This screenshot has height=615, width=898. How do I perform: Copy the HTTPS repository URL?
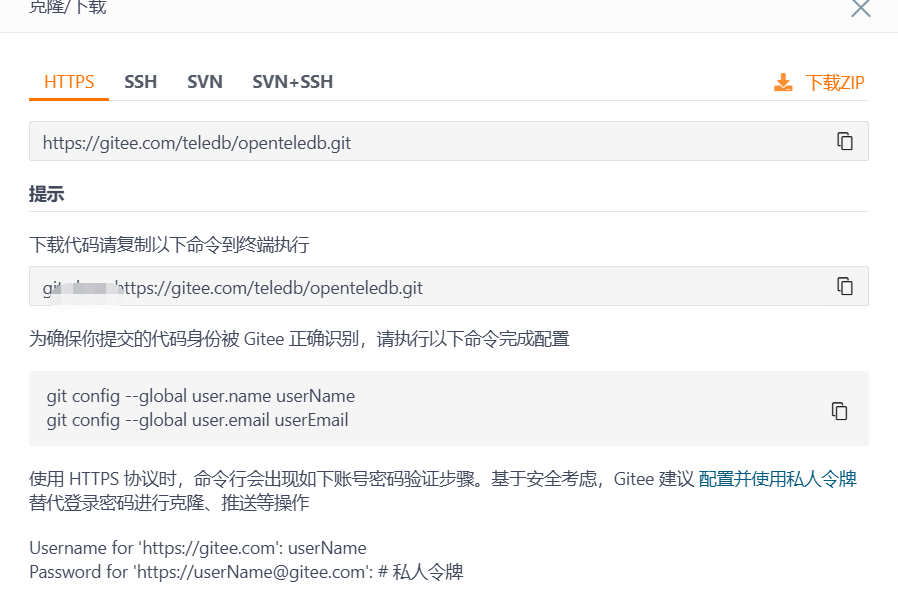pos(845,141)
